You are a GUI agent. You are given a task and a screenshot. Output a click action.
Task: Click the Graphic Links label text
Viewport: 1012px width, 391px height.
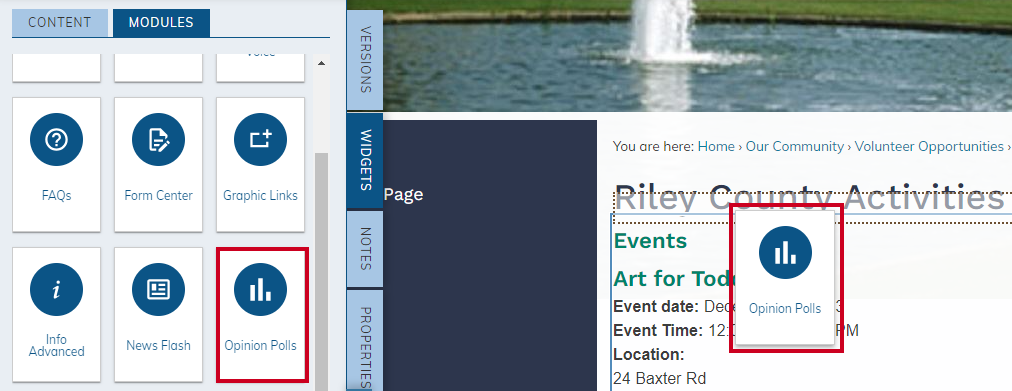(x=260, y=195)
